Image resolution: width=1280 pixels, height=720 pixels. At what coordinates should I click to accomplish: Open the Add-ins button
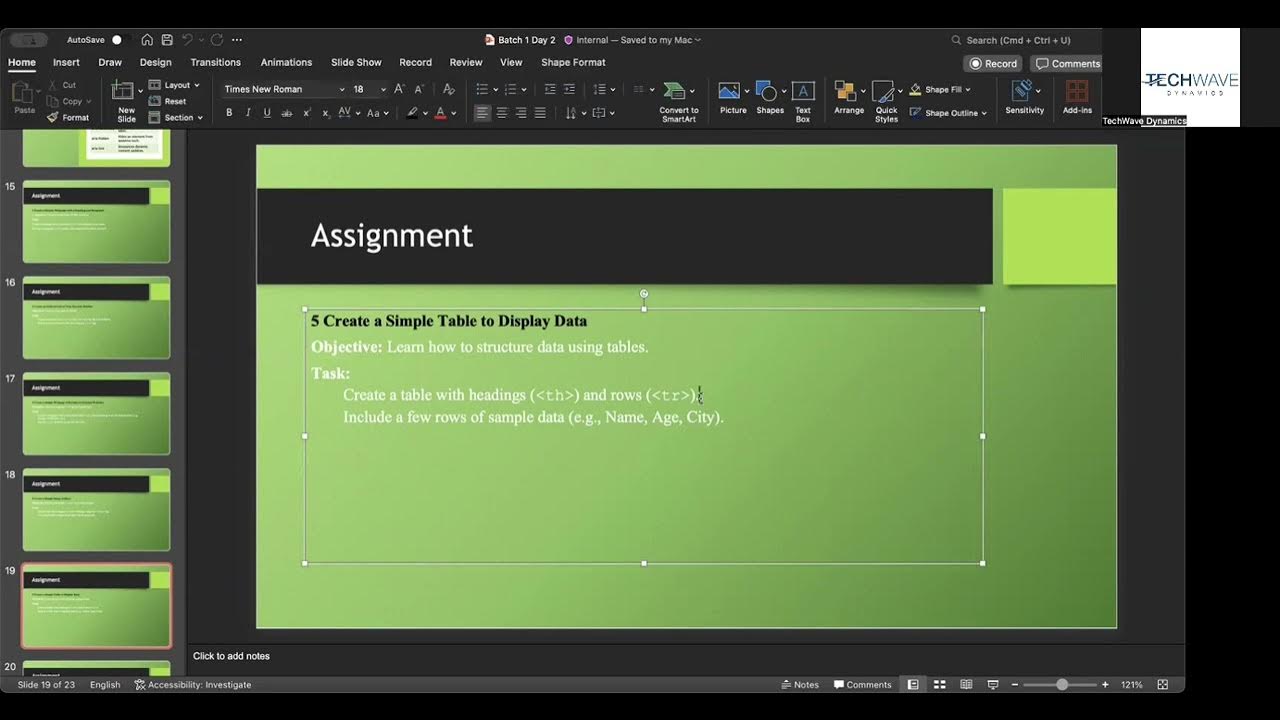coord(1077,97)
